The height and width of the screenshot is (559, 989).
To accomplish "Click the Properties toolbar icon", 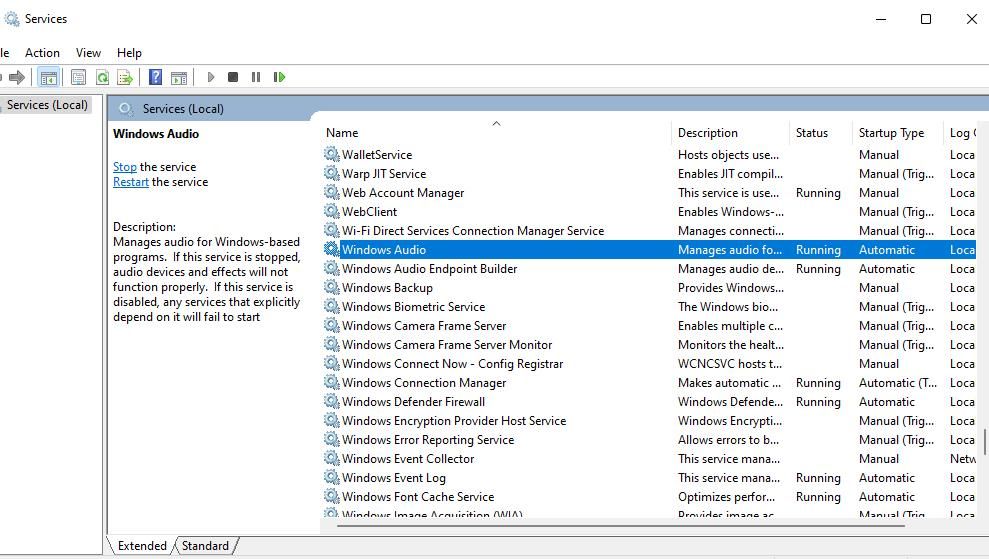I will click(78, 77).
